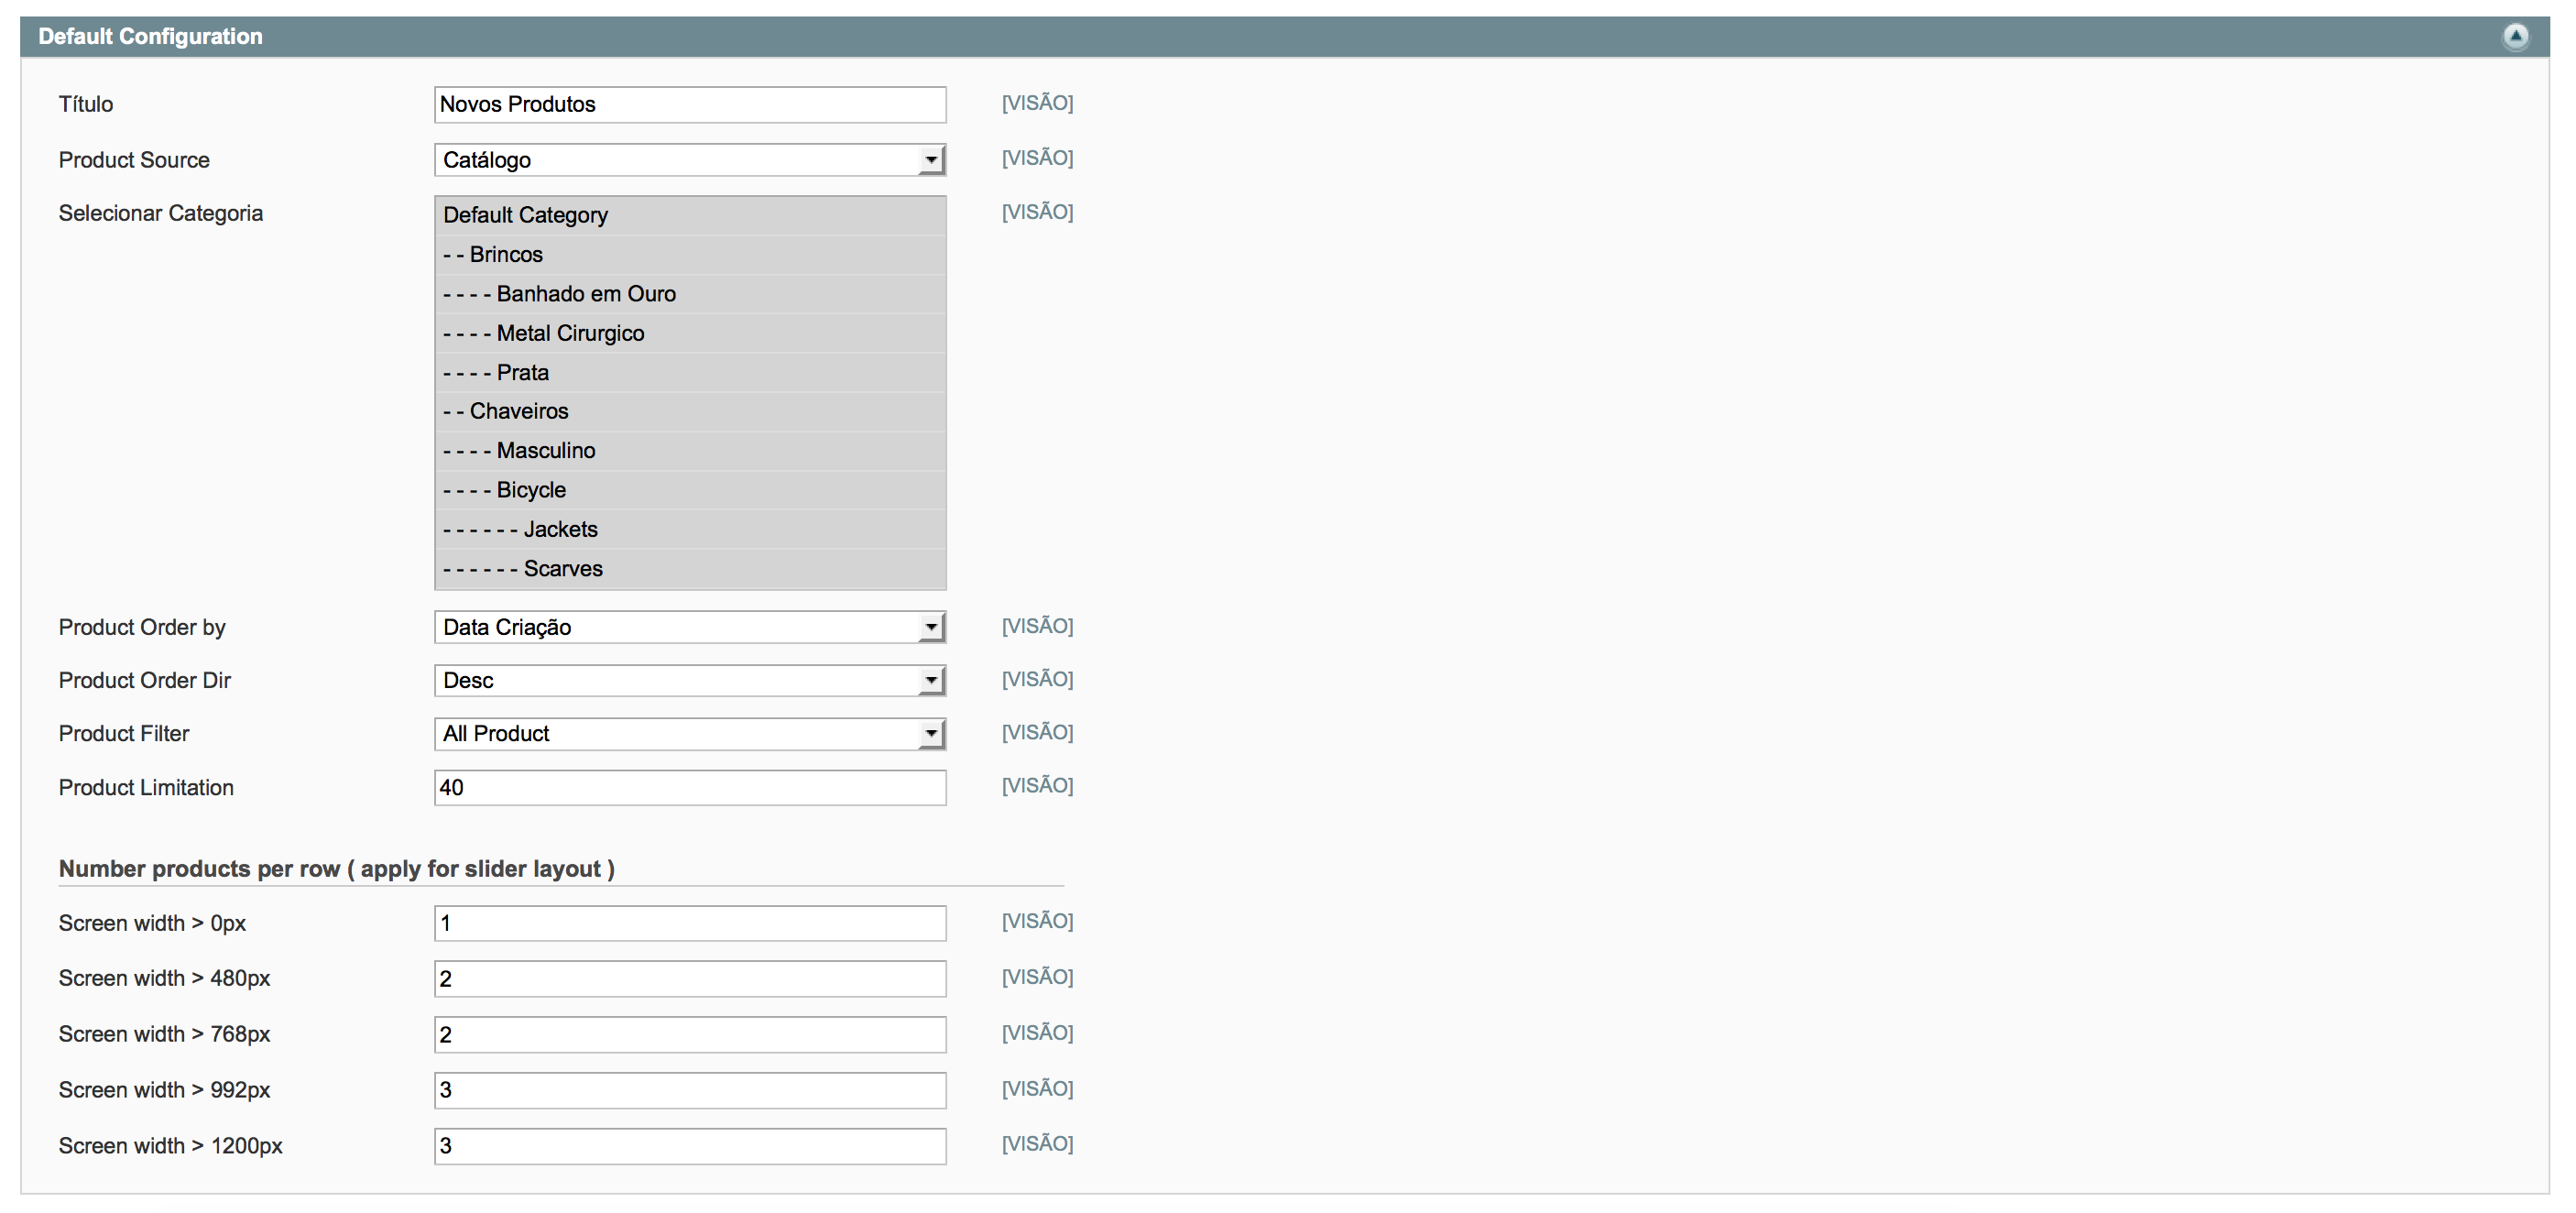This screenshot has width=2576, height=1213.
Task: Select the Brincos category
Action: point(506,255)
